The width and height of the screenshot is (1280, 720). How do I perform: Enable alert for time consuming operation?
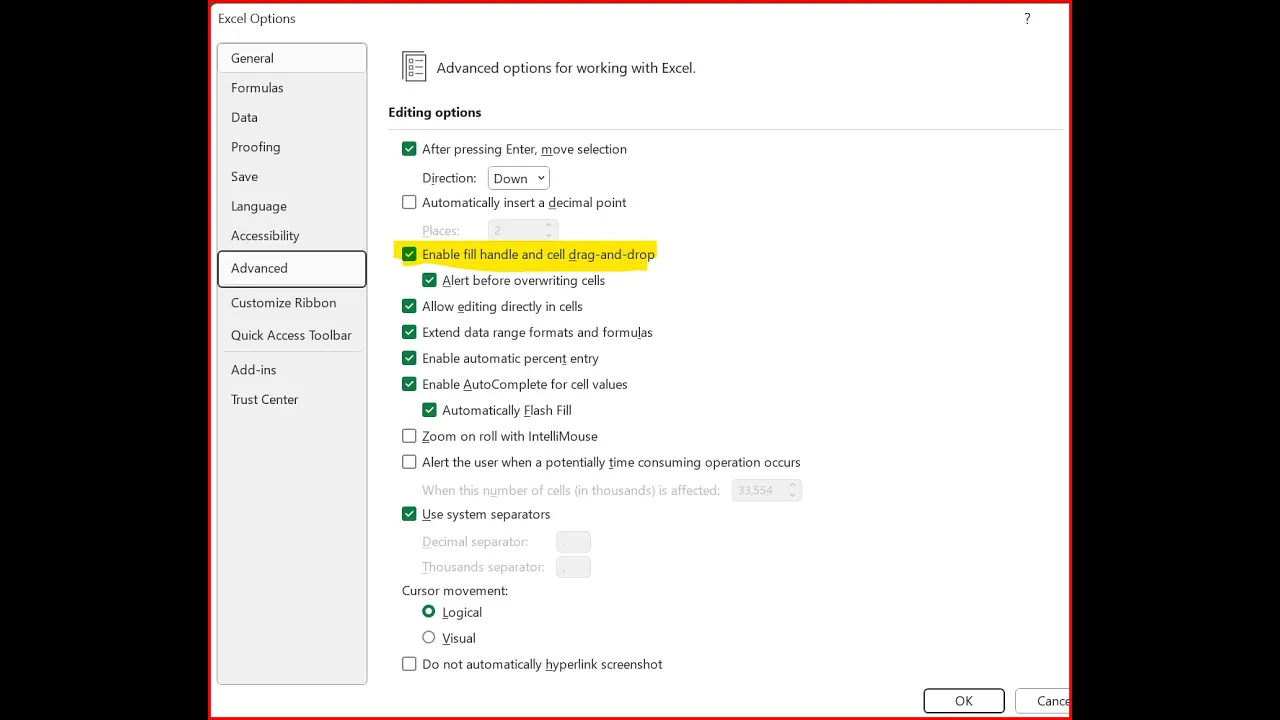(x=409, y=462)
